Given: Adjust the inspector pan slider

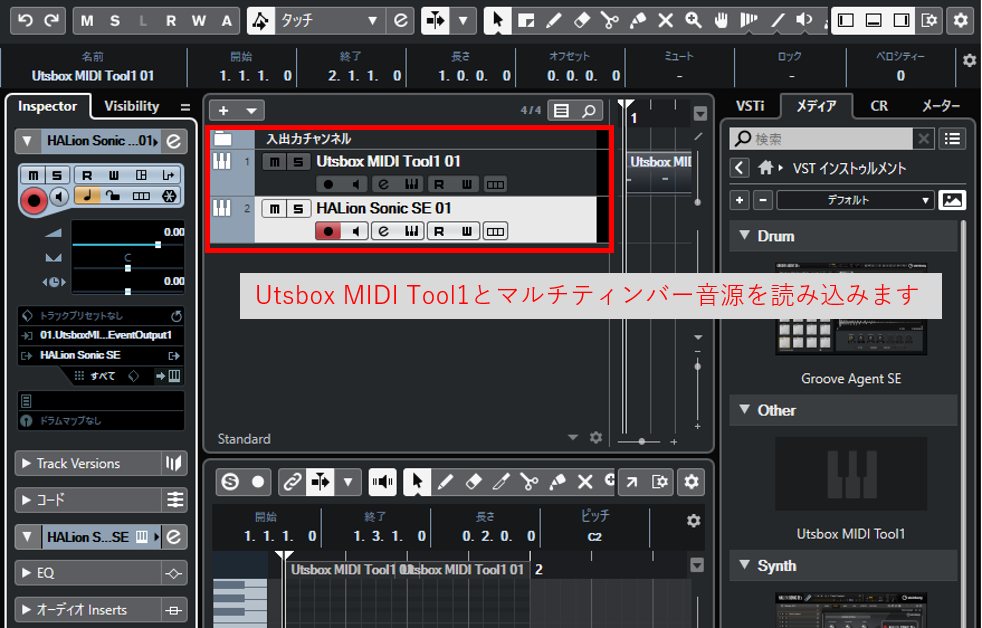Looking at the screenshot, I should (128, 268).
